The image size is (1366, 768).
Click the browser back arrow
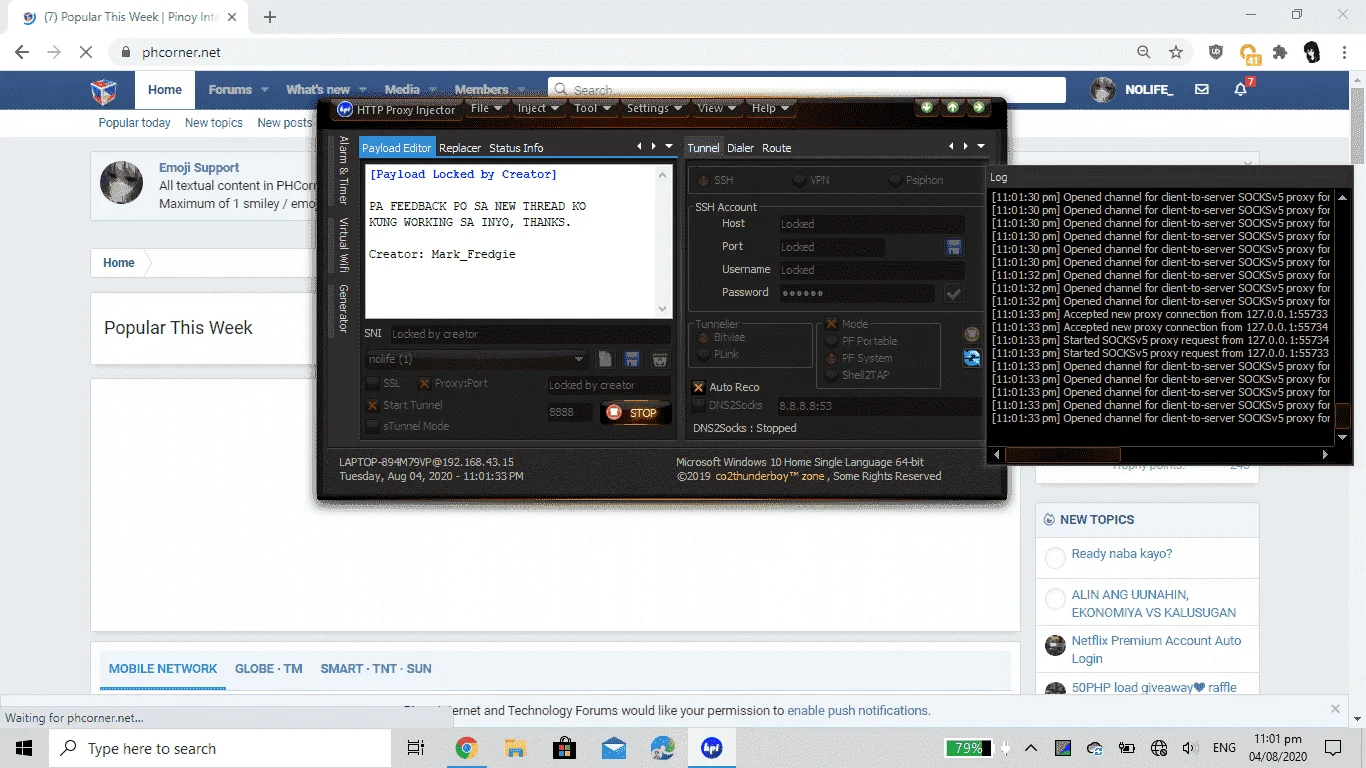point(22,52)
